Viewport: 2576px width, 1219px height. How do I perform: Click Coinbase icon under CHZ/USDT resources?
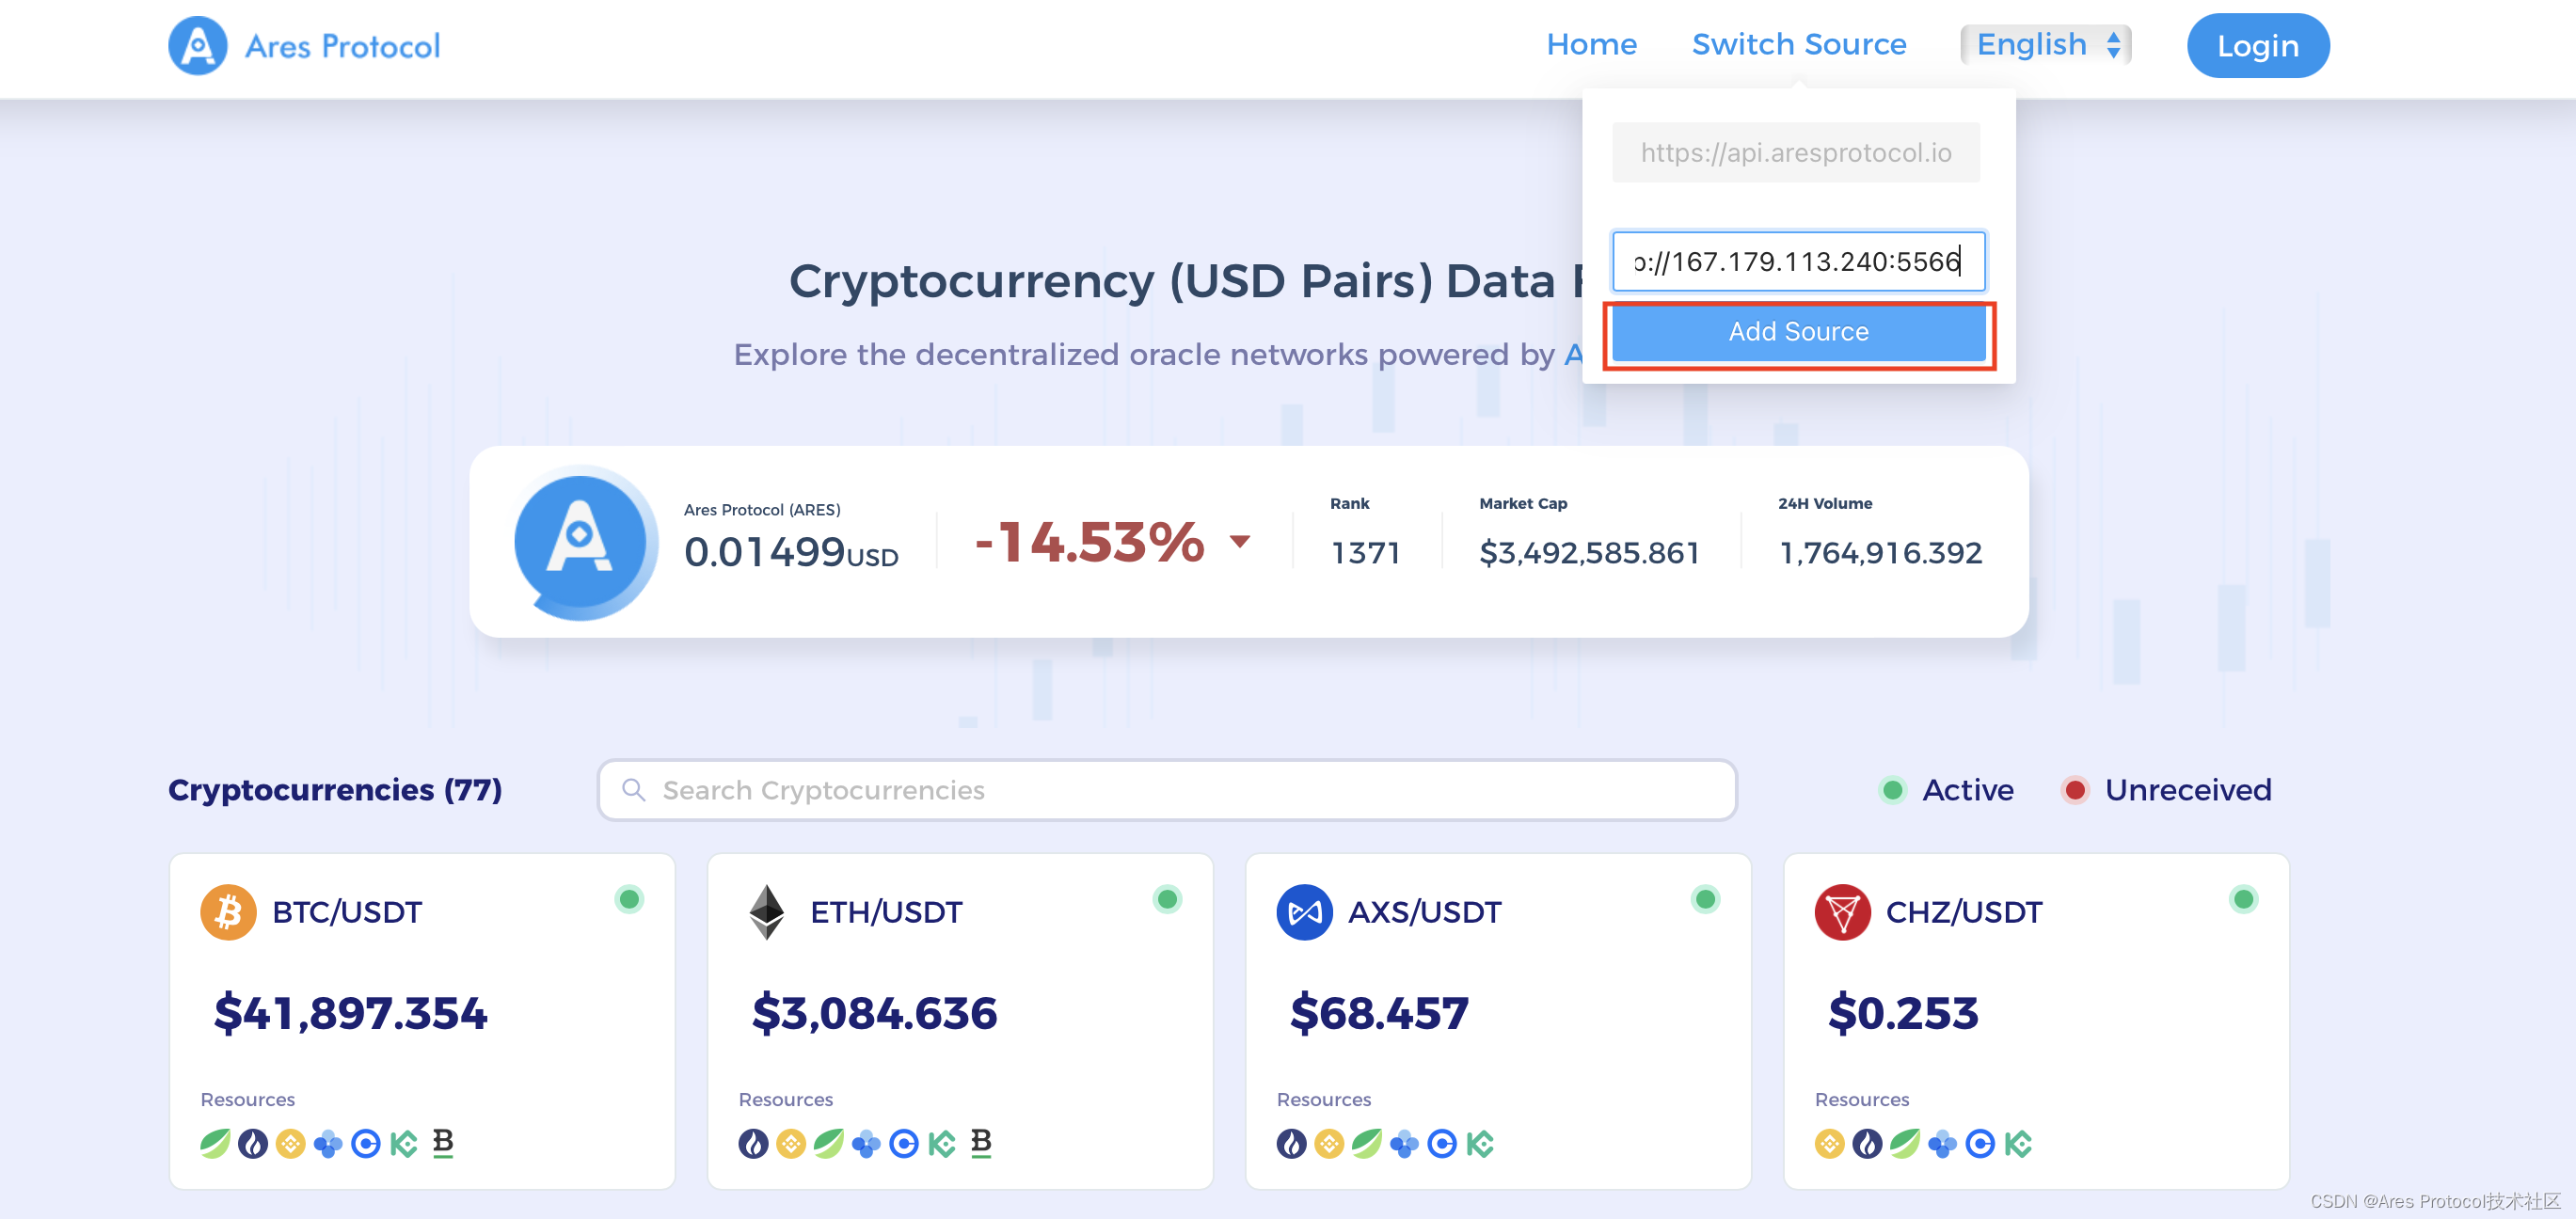[1980, 1143]
